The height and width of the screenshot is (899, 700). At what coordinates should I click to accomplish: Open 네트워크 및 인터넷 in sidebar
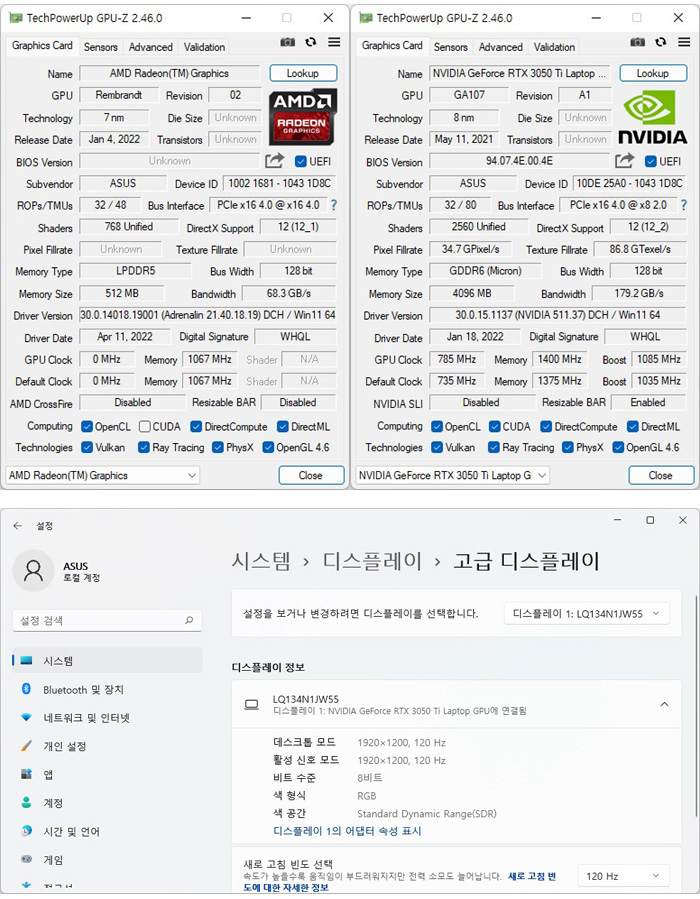[x=107, y=718]
